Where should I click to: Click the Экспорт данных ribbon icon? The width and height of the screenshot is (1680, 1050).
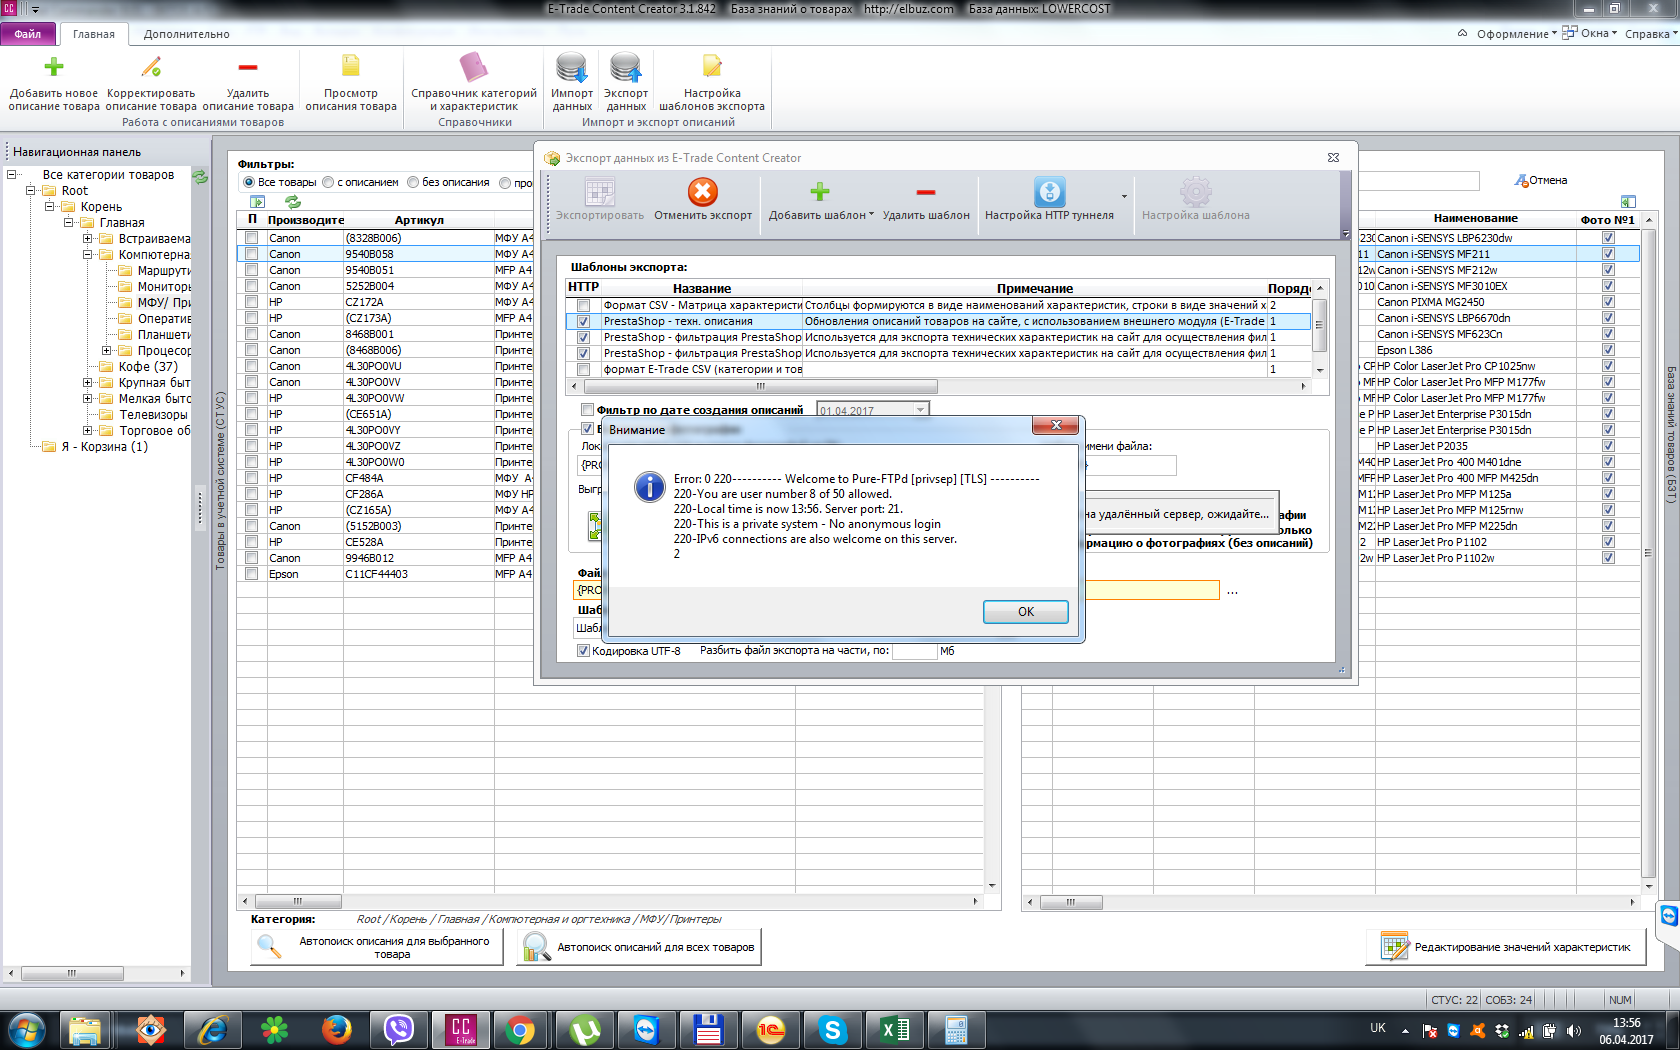click(x=626, y=67)
